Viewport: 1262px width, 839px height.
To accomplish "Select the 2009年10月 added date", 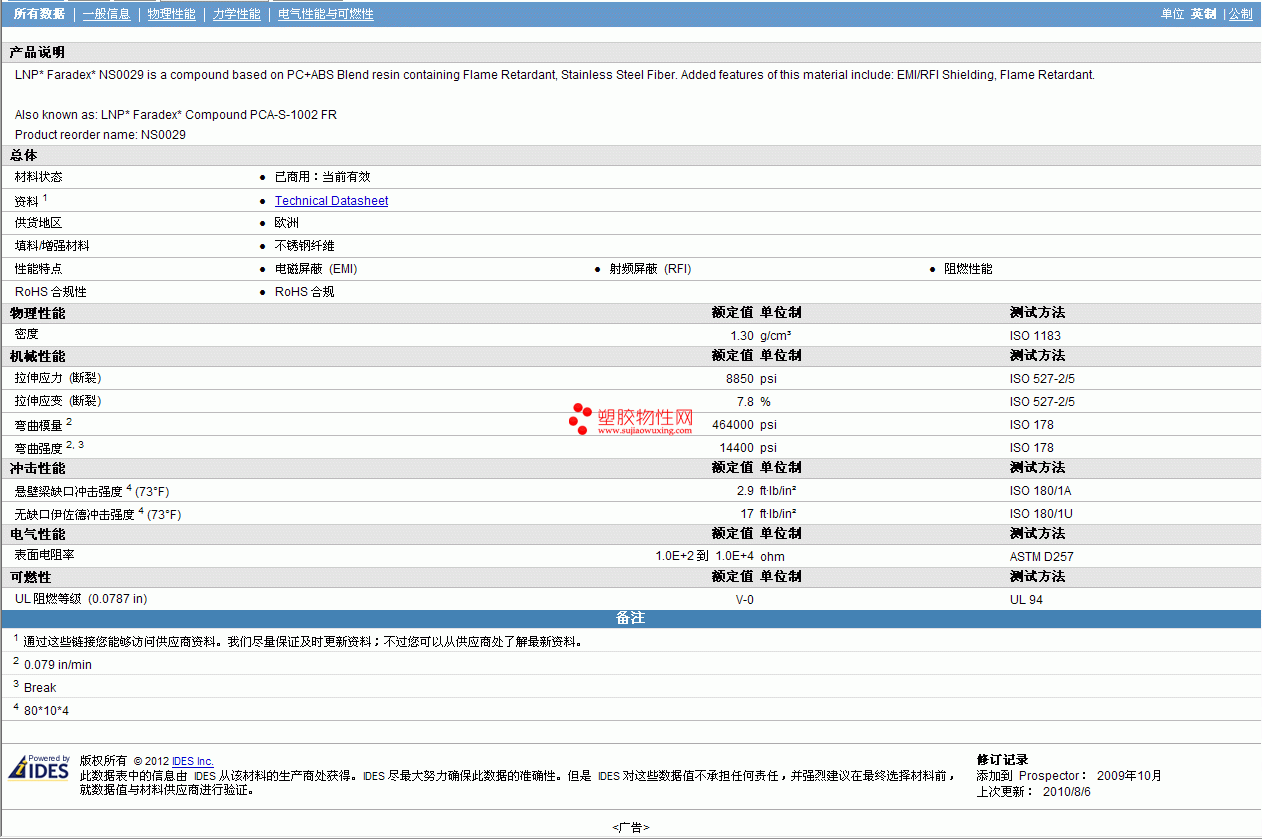I will tap(1129, 776).
